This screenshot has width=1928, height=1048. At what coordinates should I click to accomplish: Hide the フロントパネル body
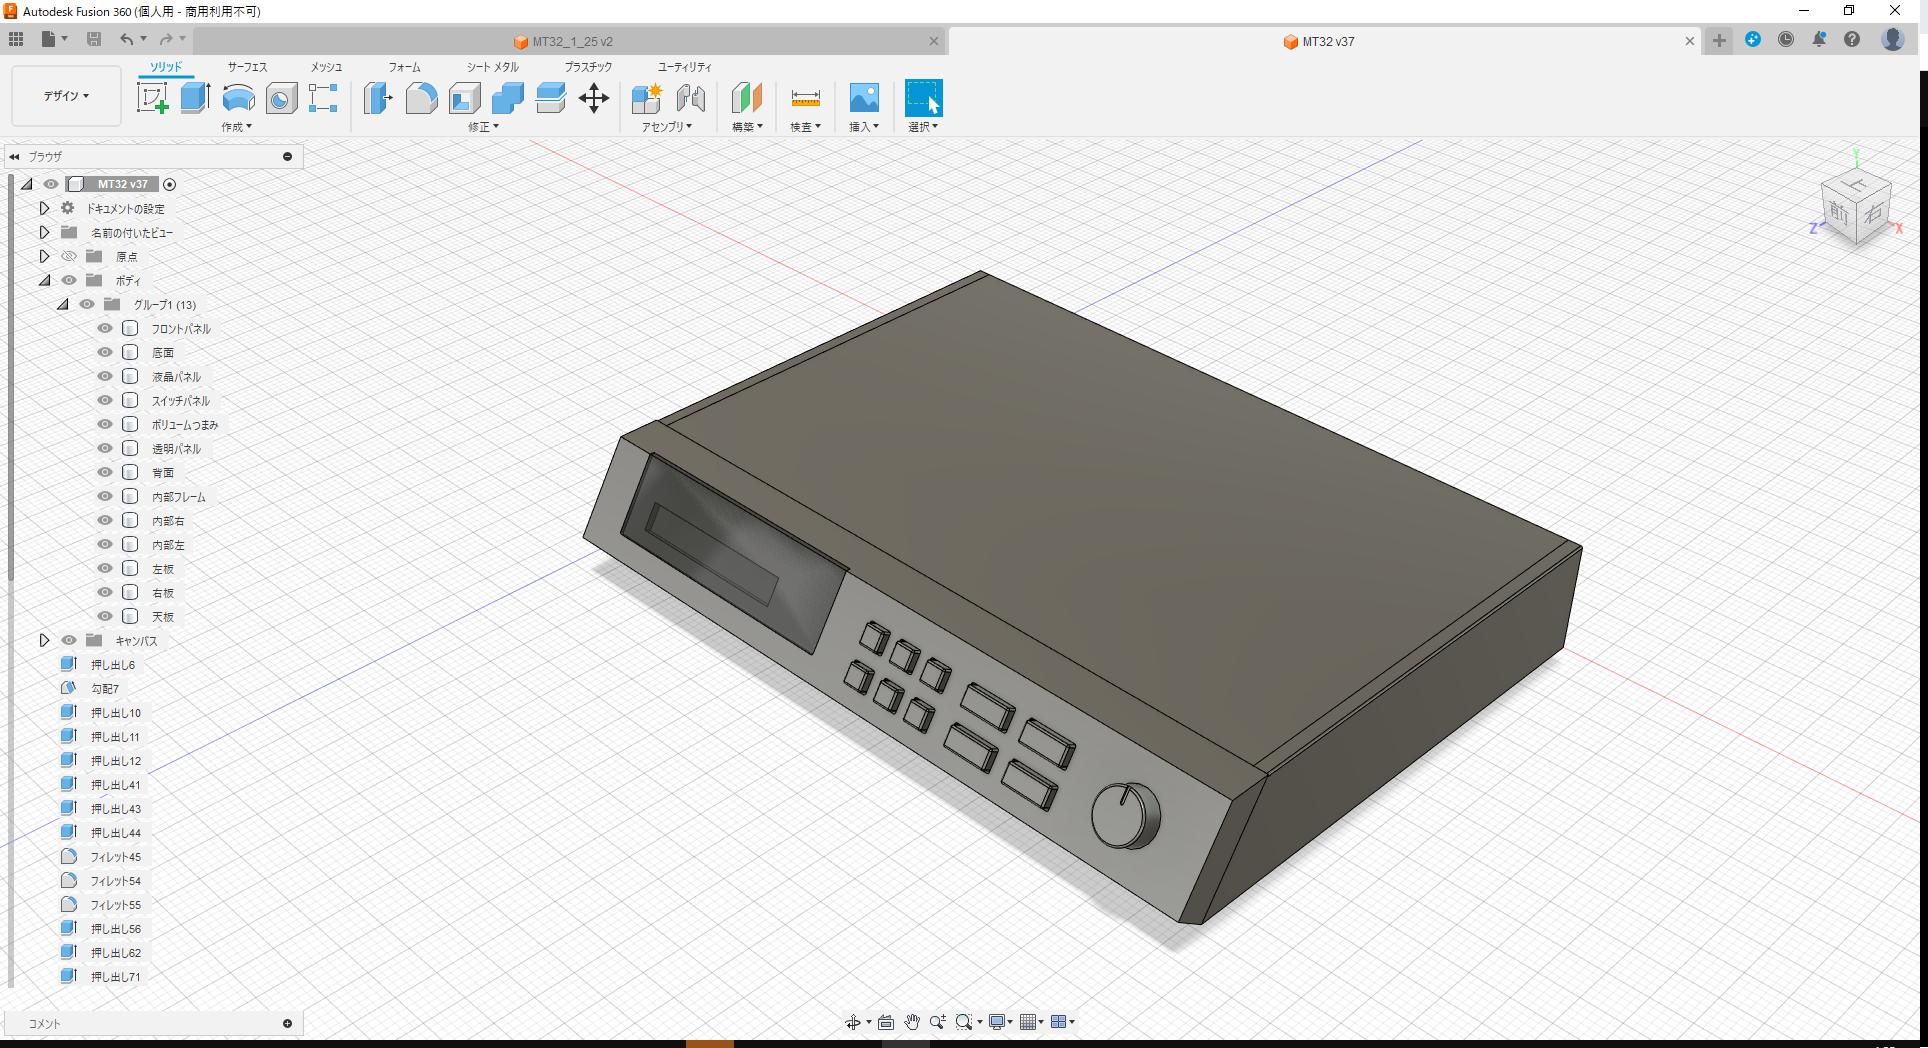[104, 328]
